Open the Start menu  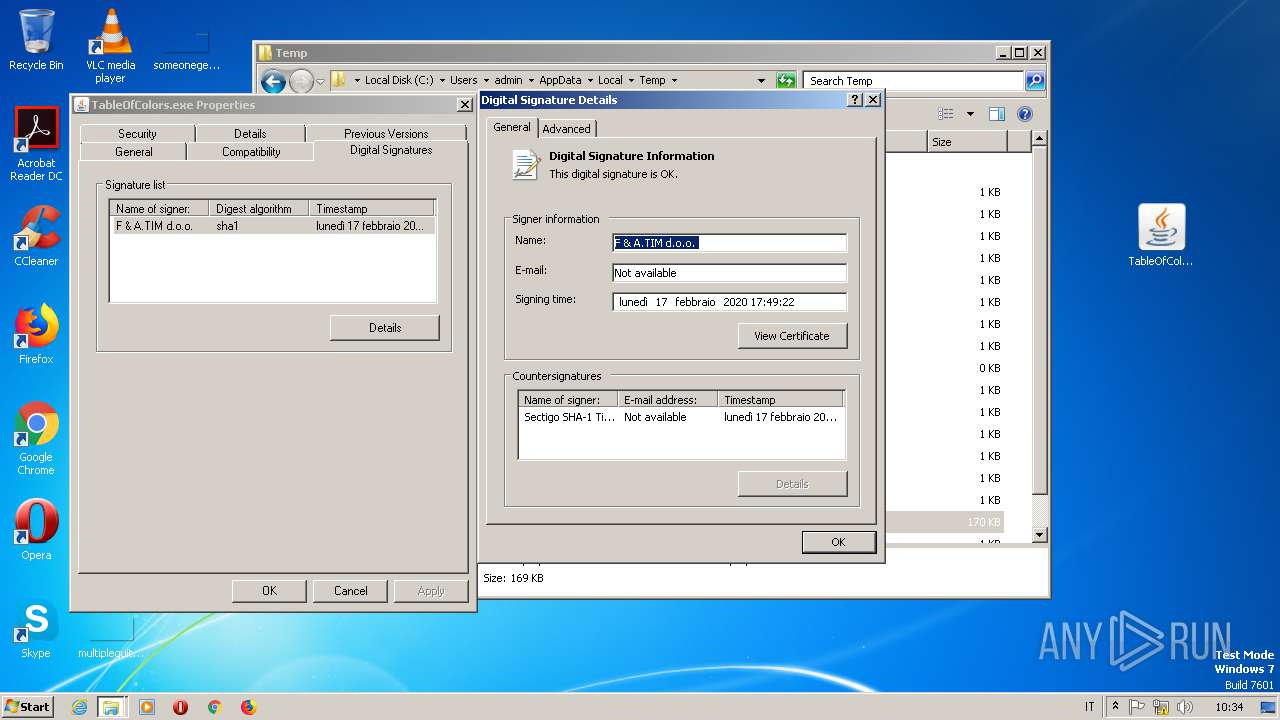pos(27,707)
